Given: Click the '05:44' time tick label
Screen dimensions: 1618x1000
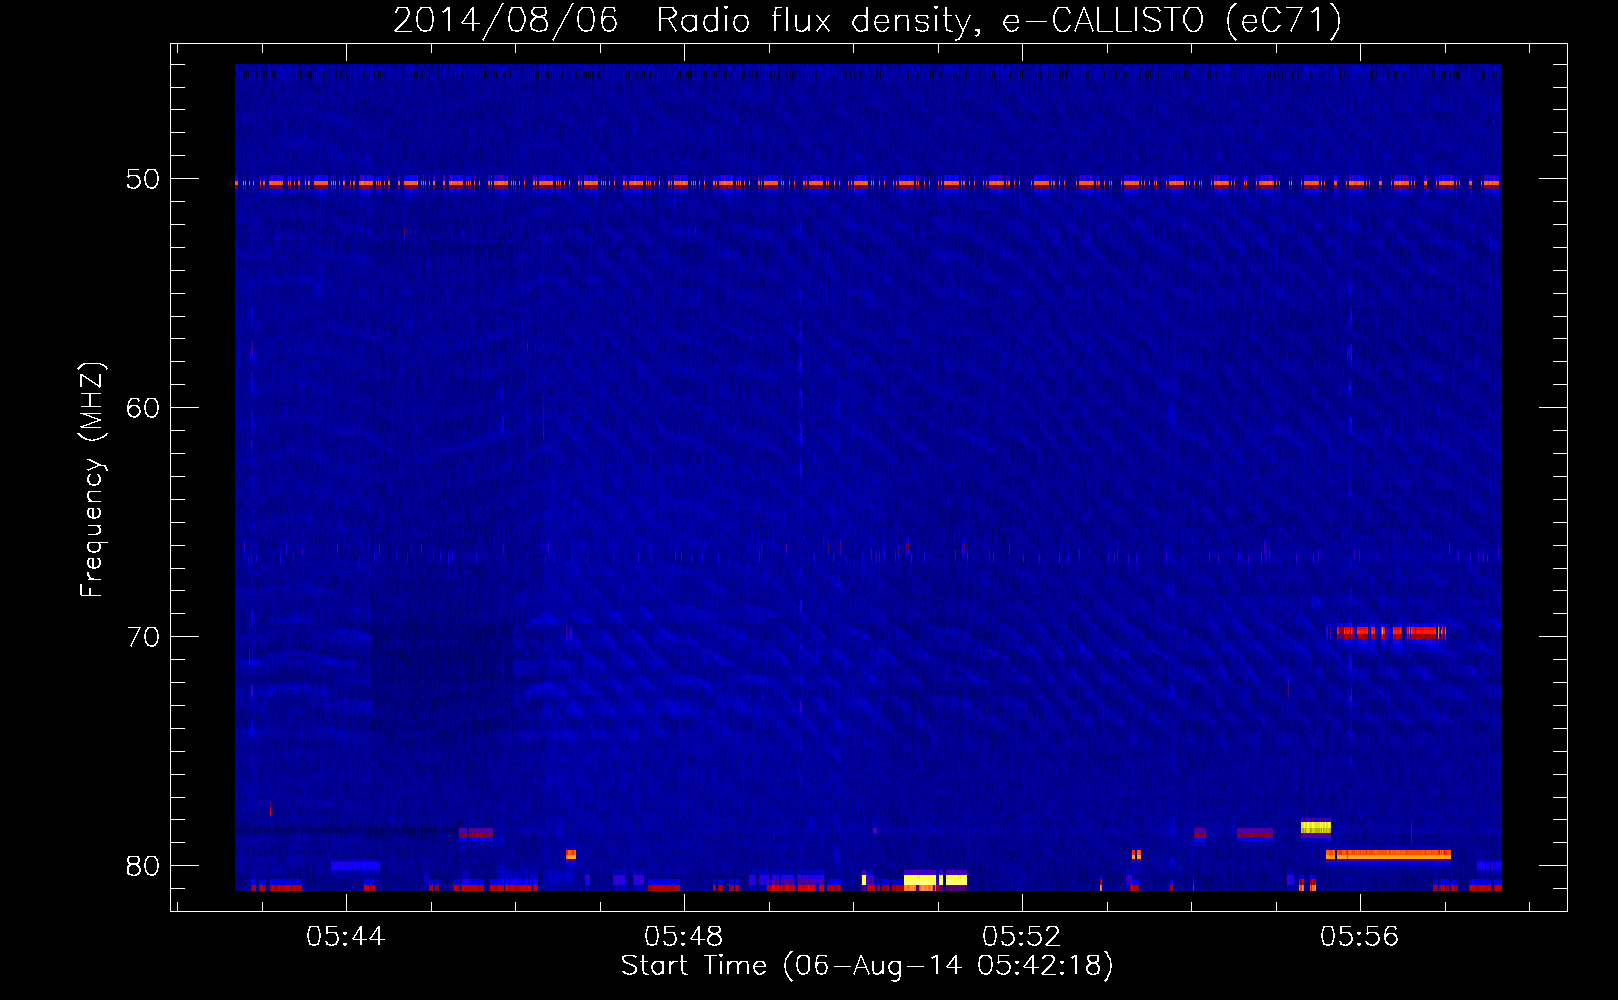Looking at the screenshot, I should click(346, 937).
